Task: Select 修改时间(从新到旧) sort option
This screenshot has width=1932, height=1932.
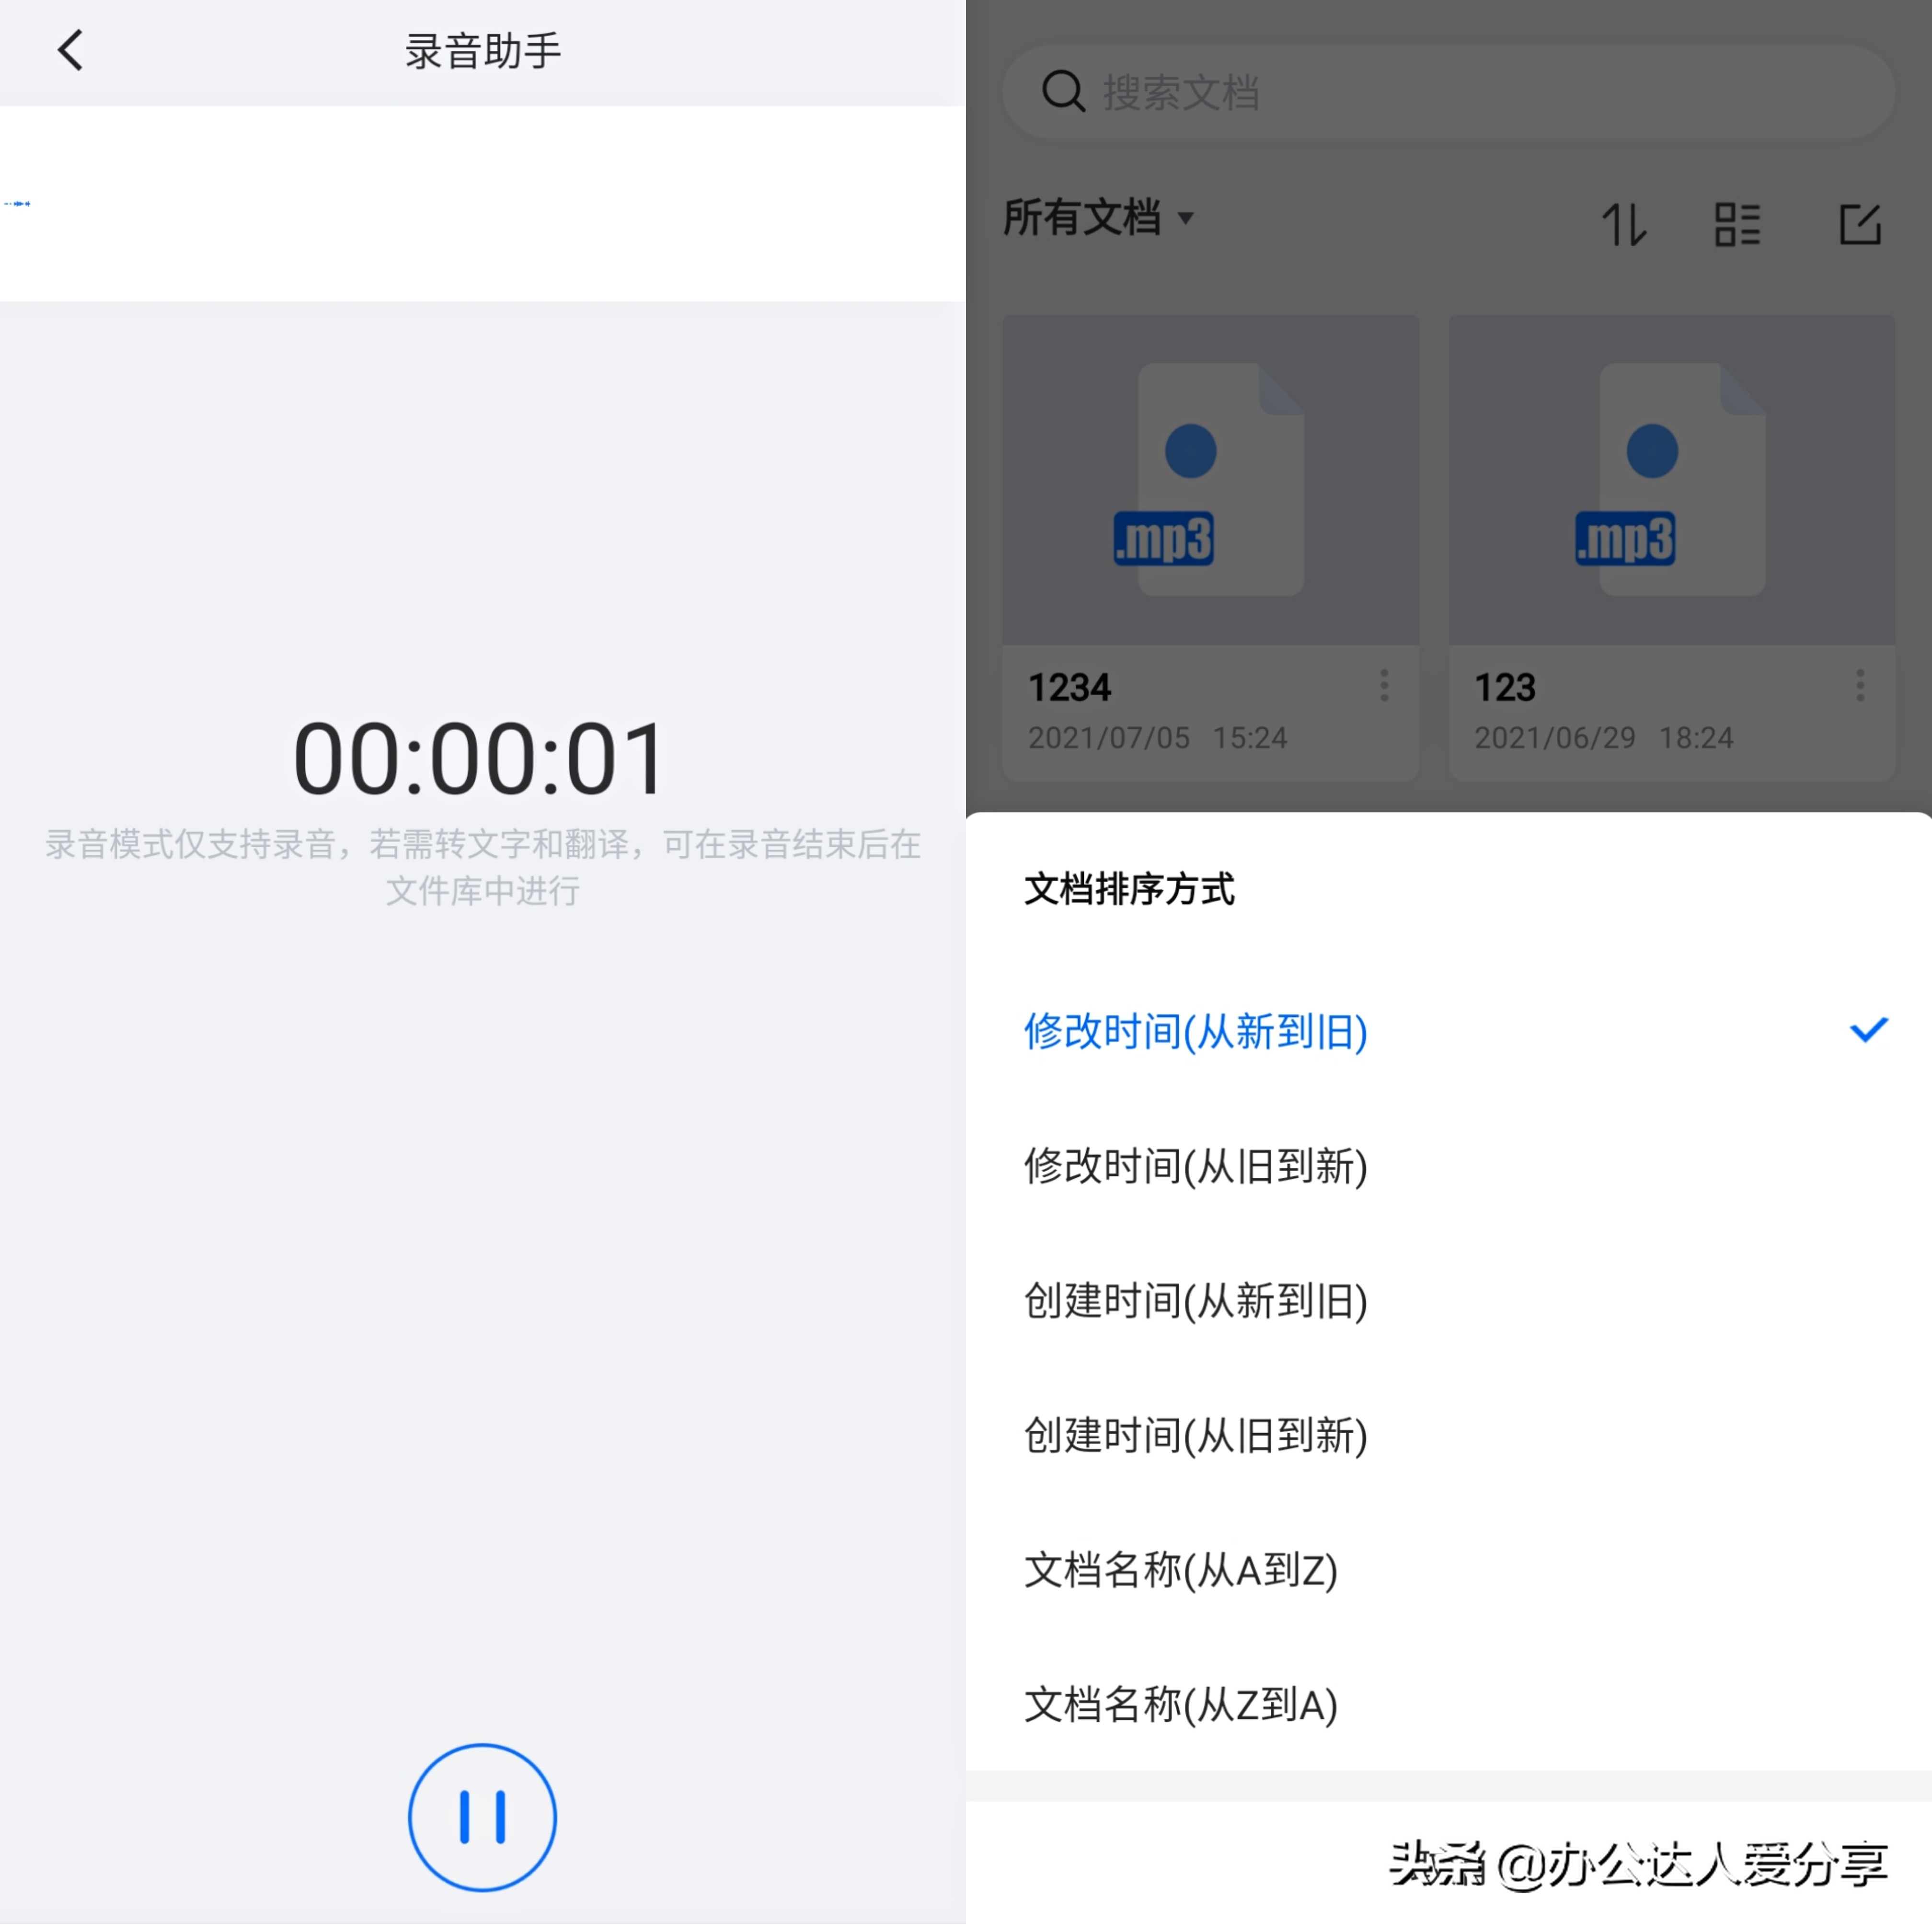Action: click(1448, 1031)
